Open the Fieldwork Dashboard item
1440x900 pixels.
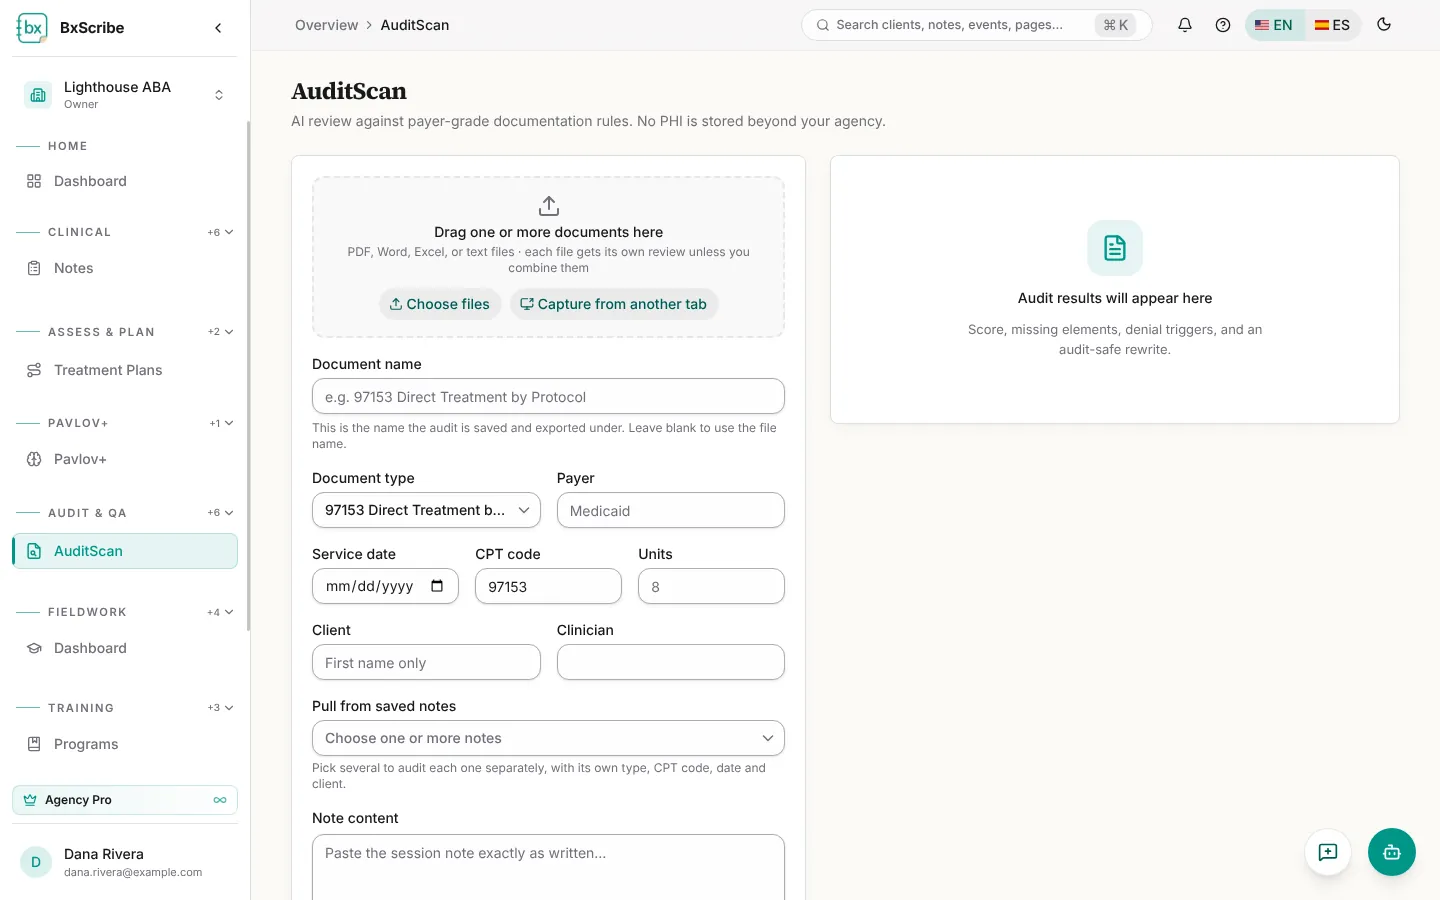click(x=125, y=648)
